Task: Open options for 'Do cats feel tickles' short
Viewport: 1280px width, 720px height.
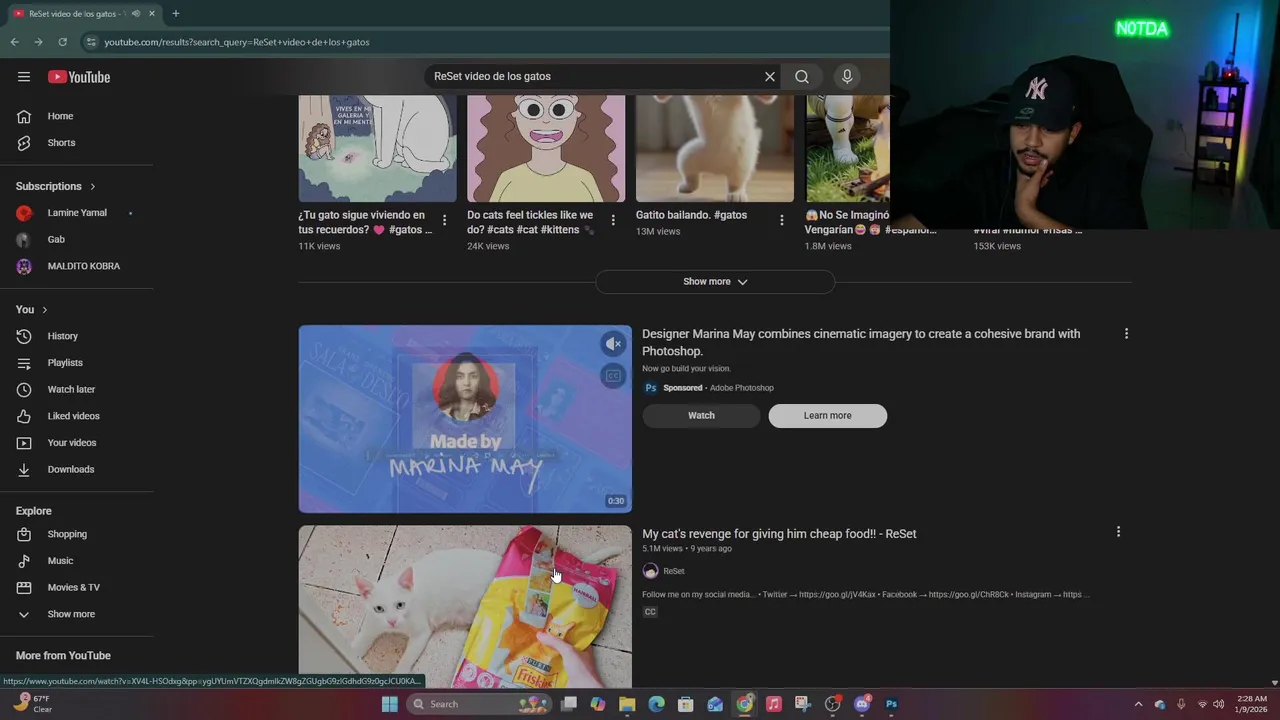Action: pos(613,220)
